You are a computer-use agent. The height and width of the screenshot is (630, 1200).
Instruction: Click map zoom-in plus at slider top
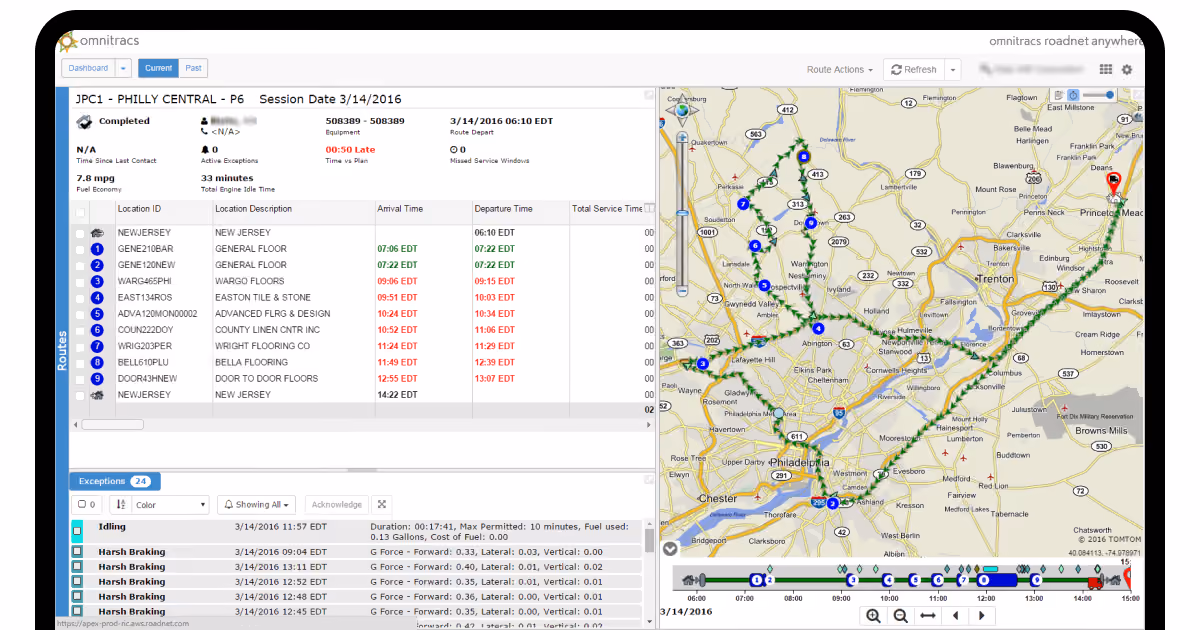click(683, 136)
